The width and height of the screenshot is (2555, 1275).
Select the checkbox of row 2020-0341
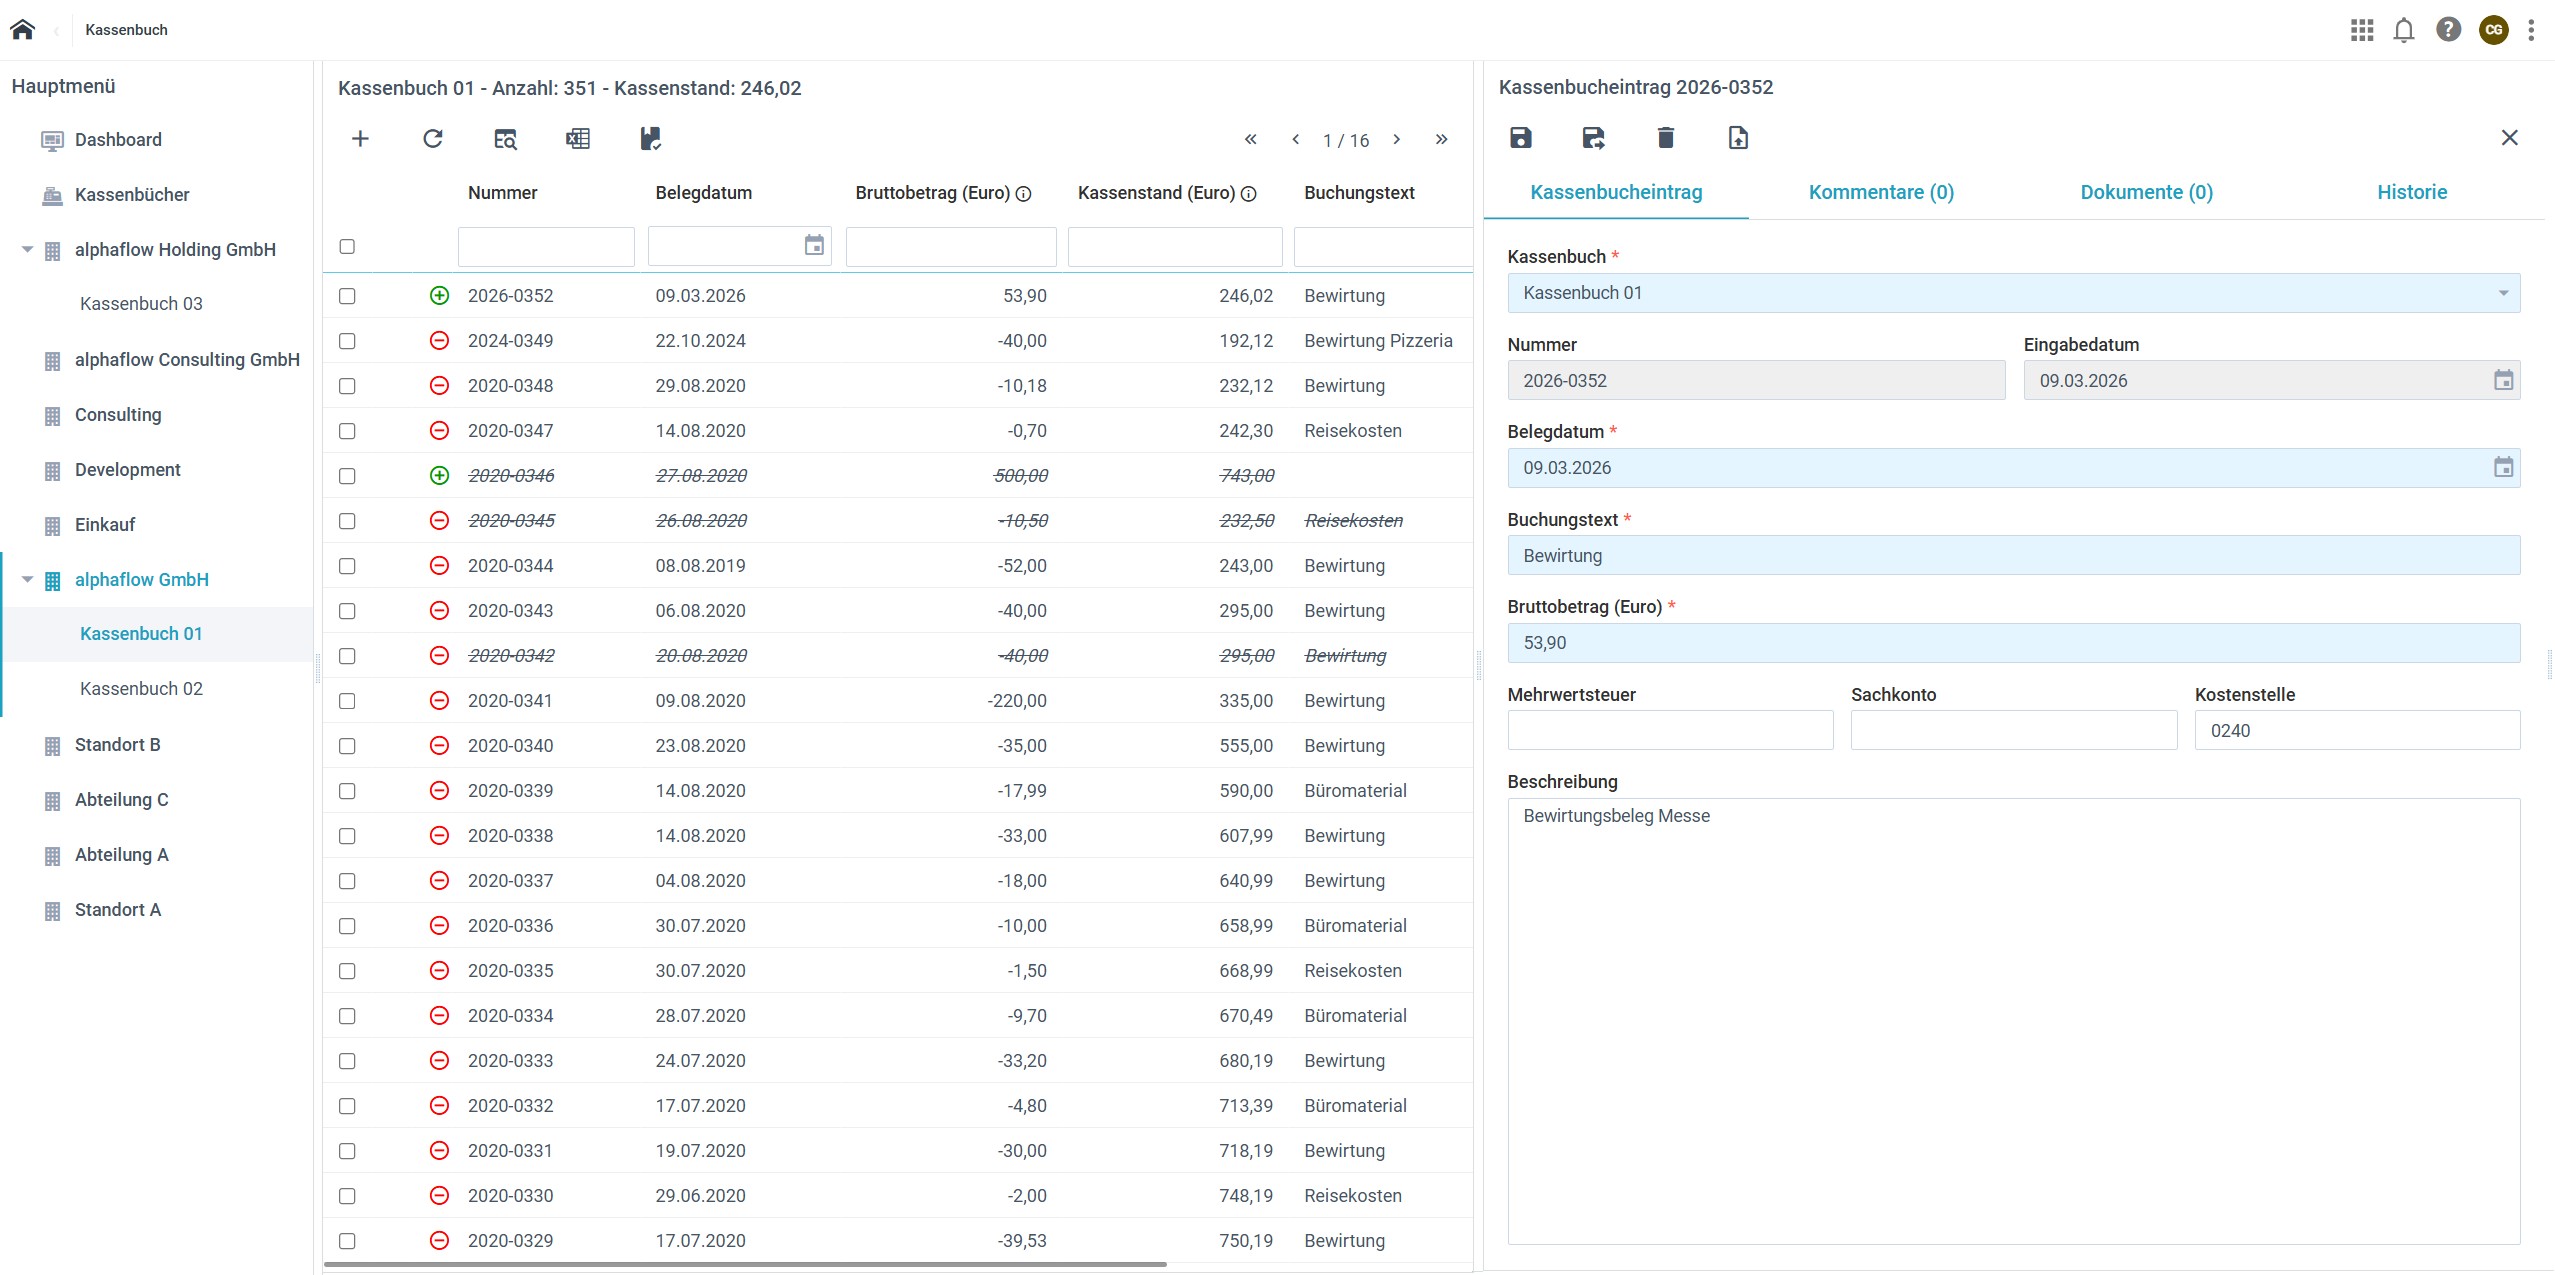(x=347, y=701)
